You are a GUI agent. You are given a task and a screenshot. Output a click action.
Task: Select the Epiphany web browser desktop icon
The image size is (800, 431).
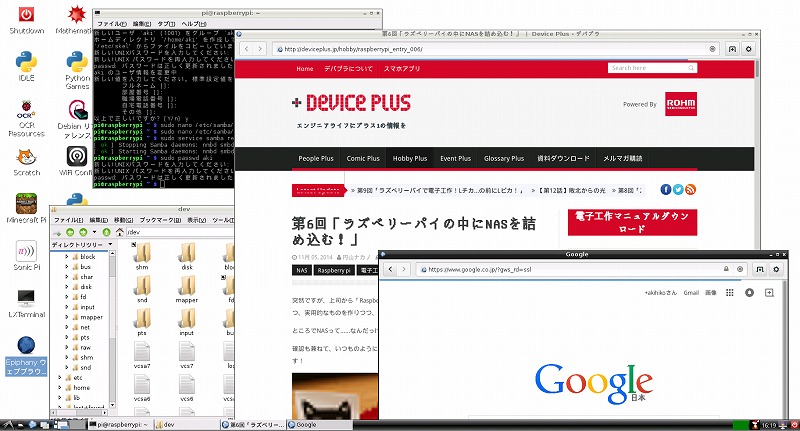pyautogui.click(x=26, y=356)
